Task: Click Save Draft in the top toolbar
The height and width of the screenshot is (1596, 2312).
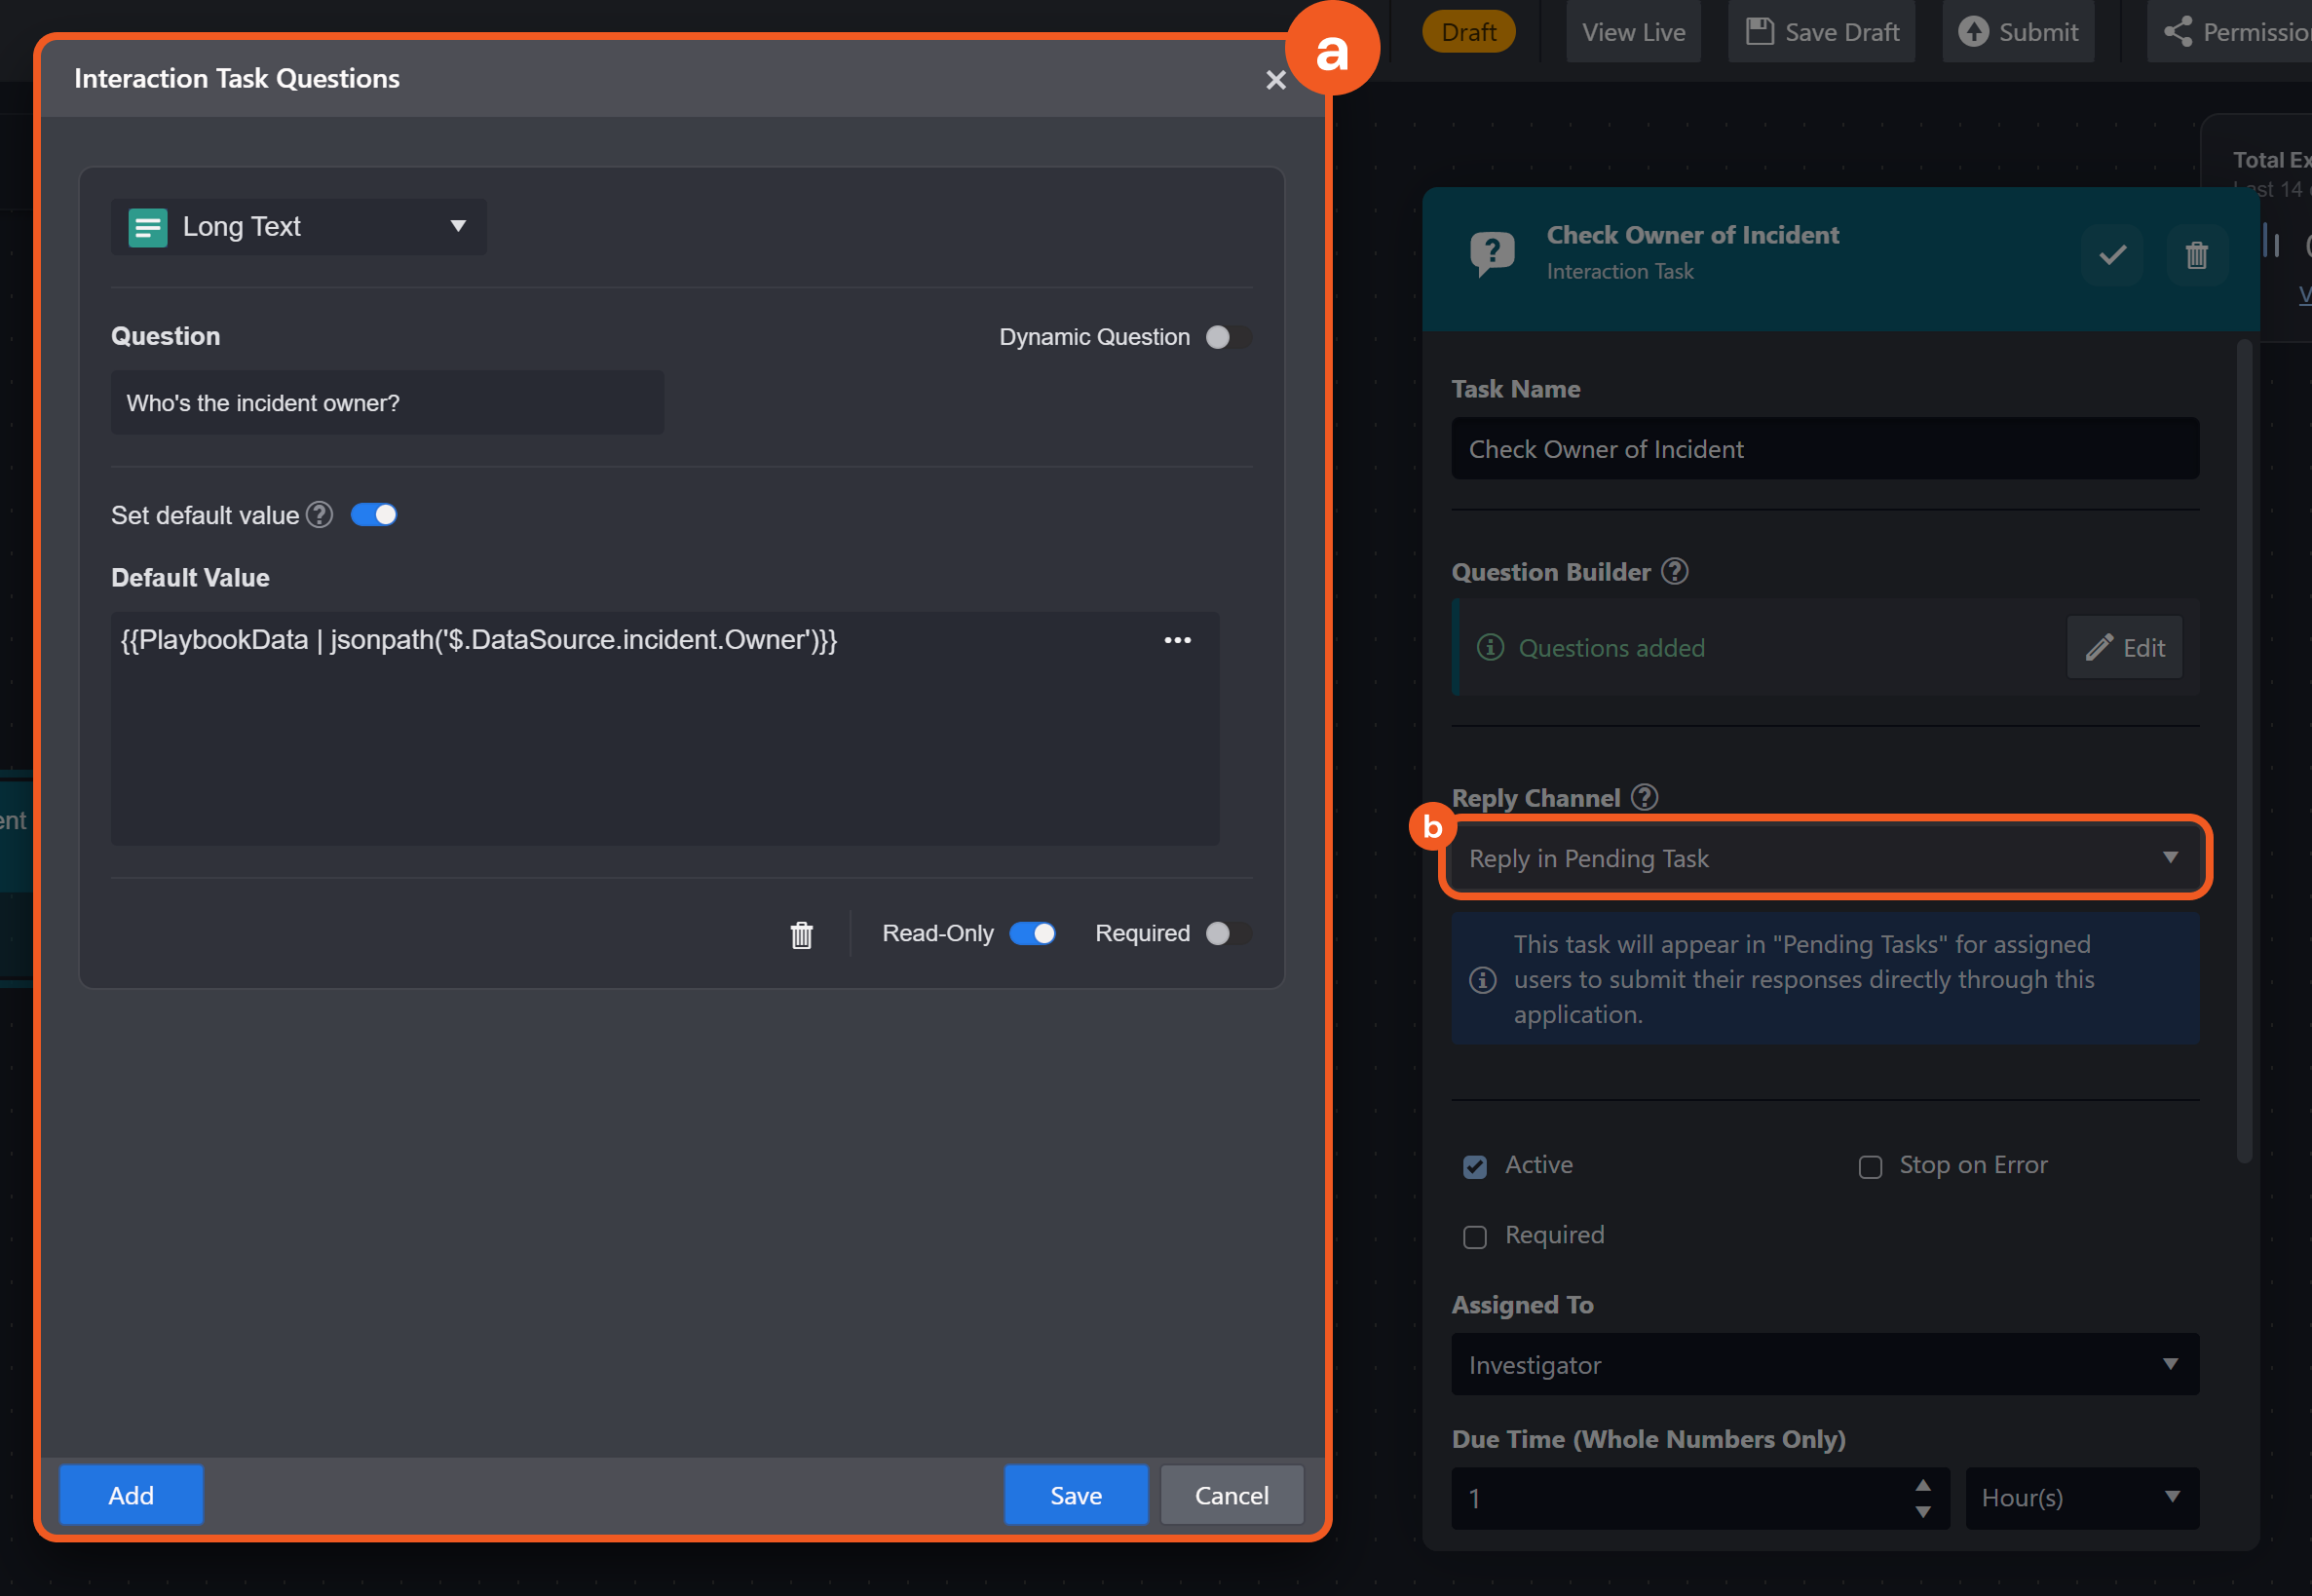Action: (1822, 32)
